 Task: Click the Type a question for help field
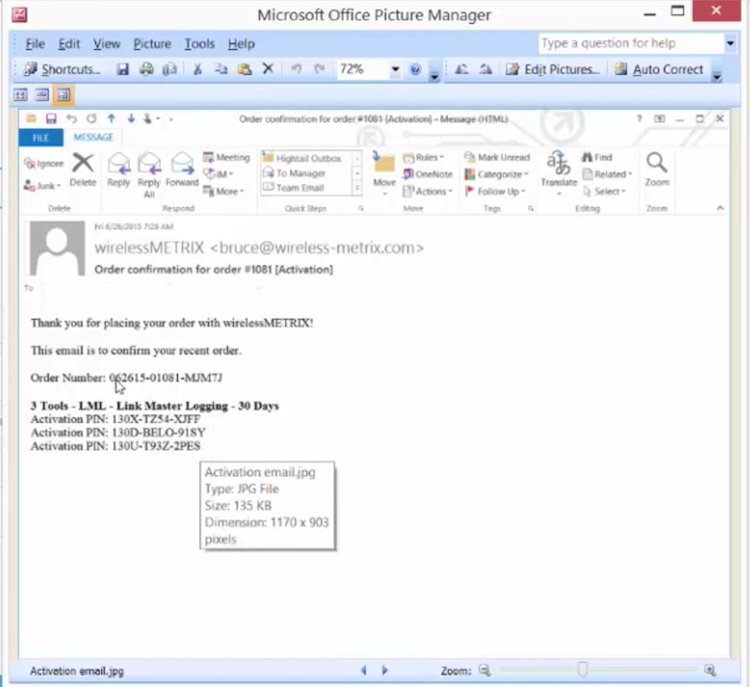[631, 44]
